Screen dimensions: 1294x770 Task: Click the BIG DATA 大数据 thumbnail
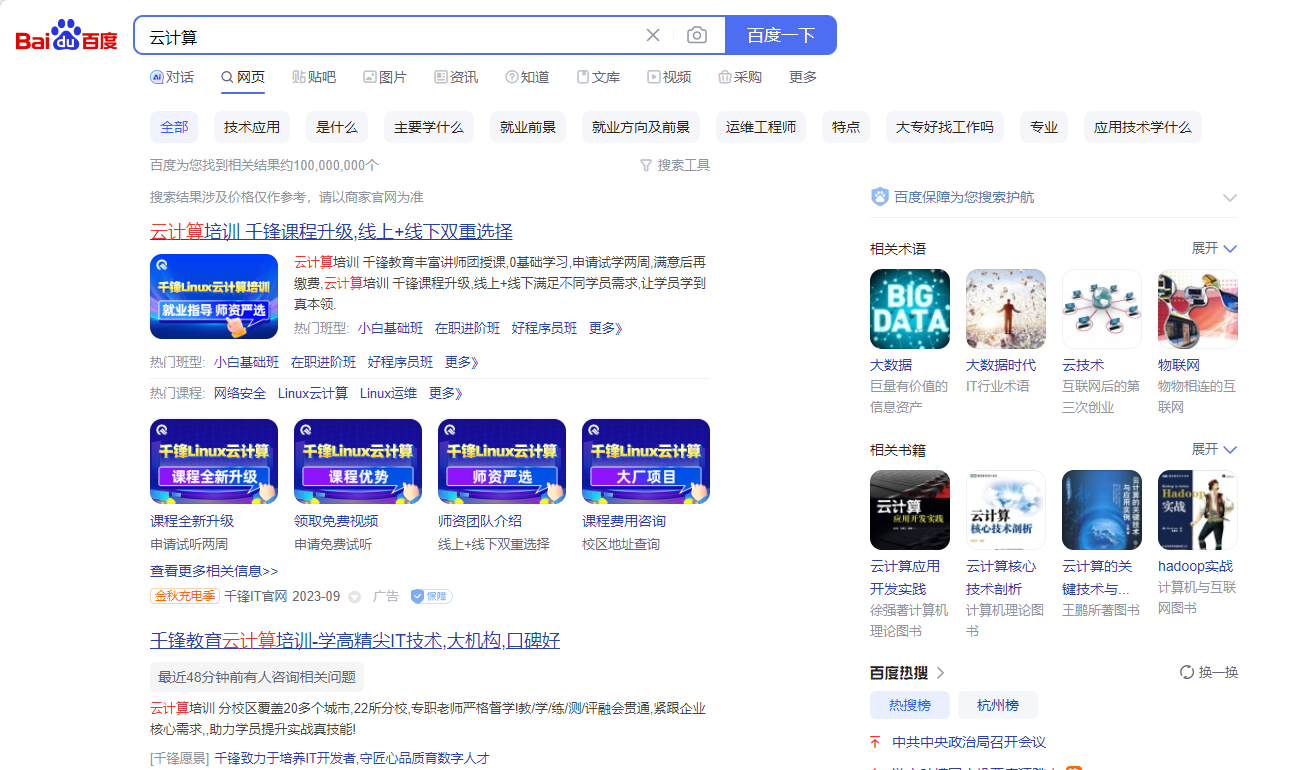point(910,309)
